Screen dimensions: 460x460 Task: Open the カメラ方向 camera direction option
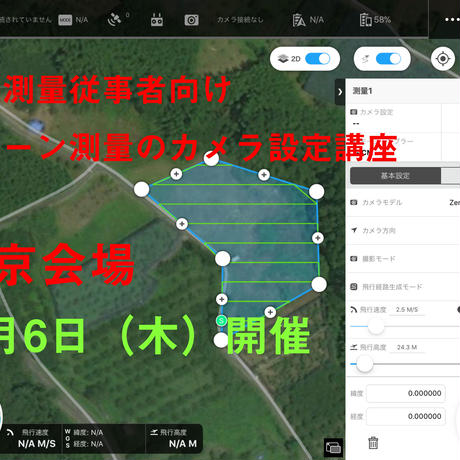coord(403,230)
